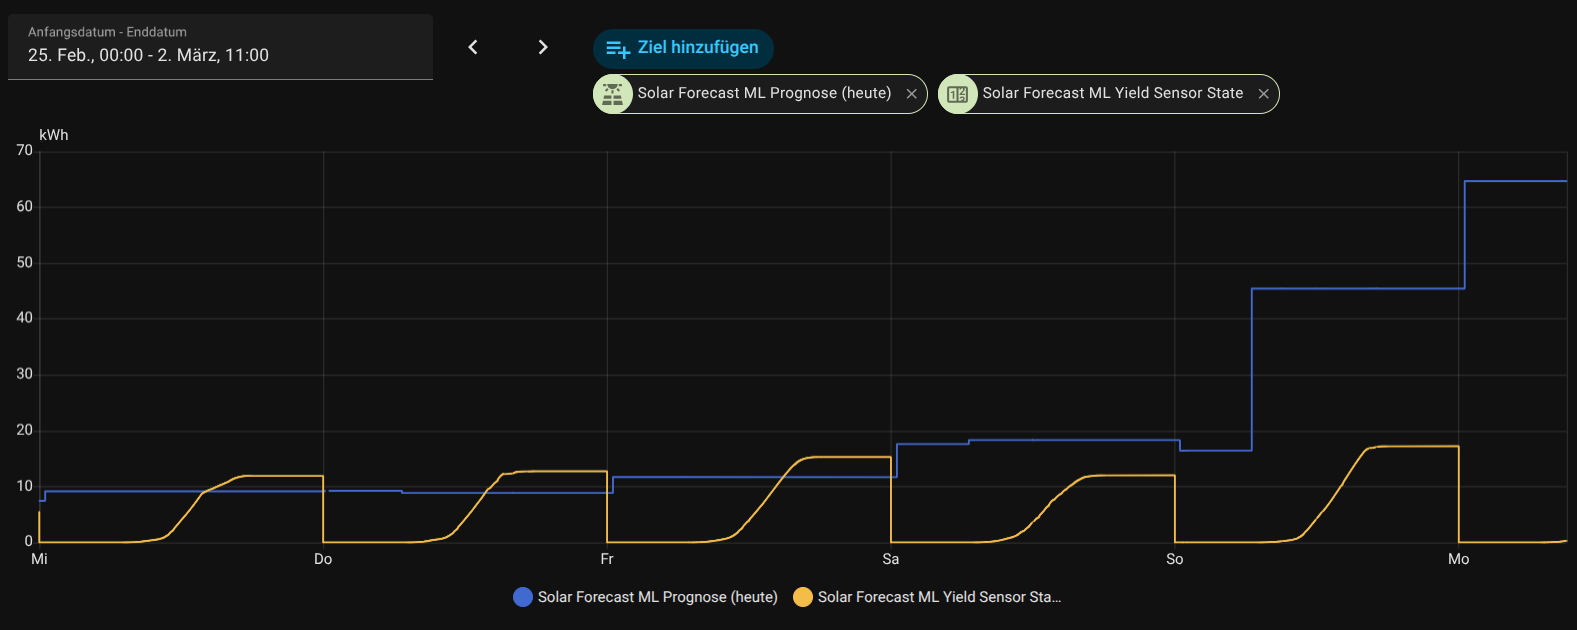Viewport: 1577px width, 630px height.
Task: Click the 'Do' x-axis day label
Action: tap(323, 559)
